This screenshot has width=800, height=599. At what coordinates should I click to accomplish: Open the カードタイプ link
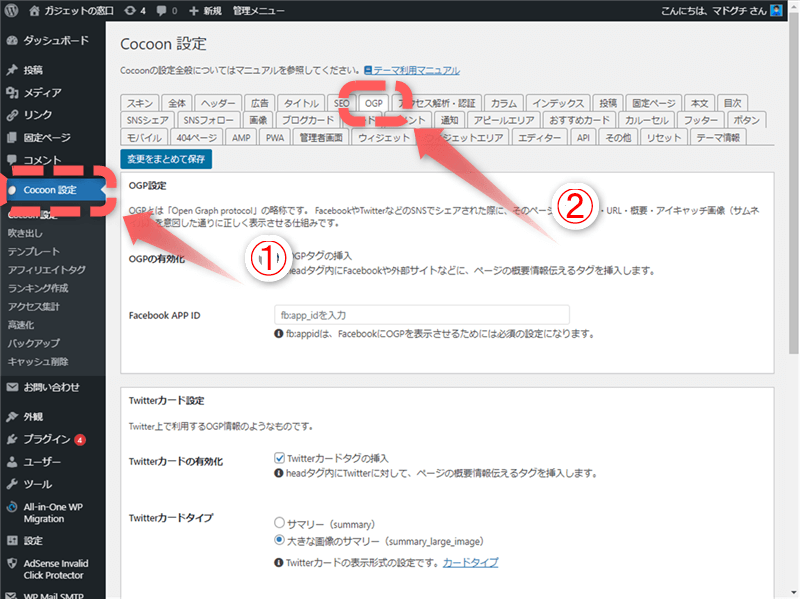point(470,562)
